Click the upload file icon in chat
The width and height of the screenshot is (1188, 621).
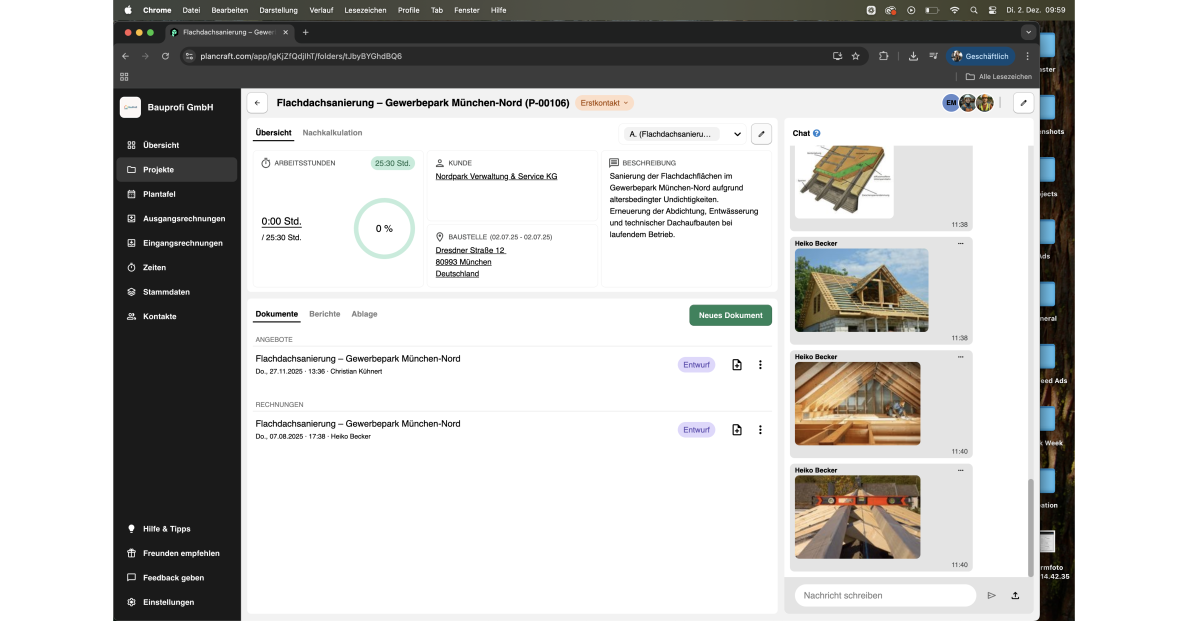pyautogui.click(x=1015, y=595)
